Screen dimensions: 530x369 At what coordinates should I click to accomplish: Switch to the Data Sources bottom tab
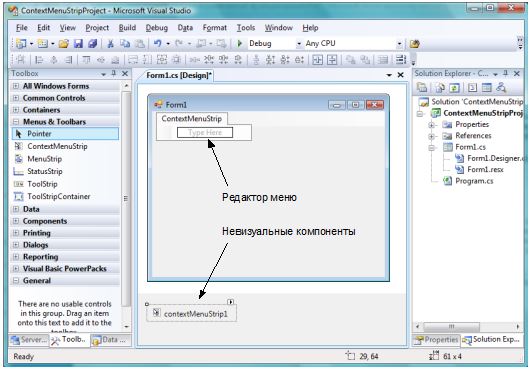pos(109,340)
